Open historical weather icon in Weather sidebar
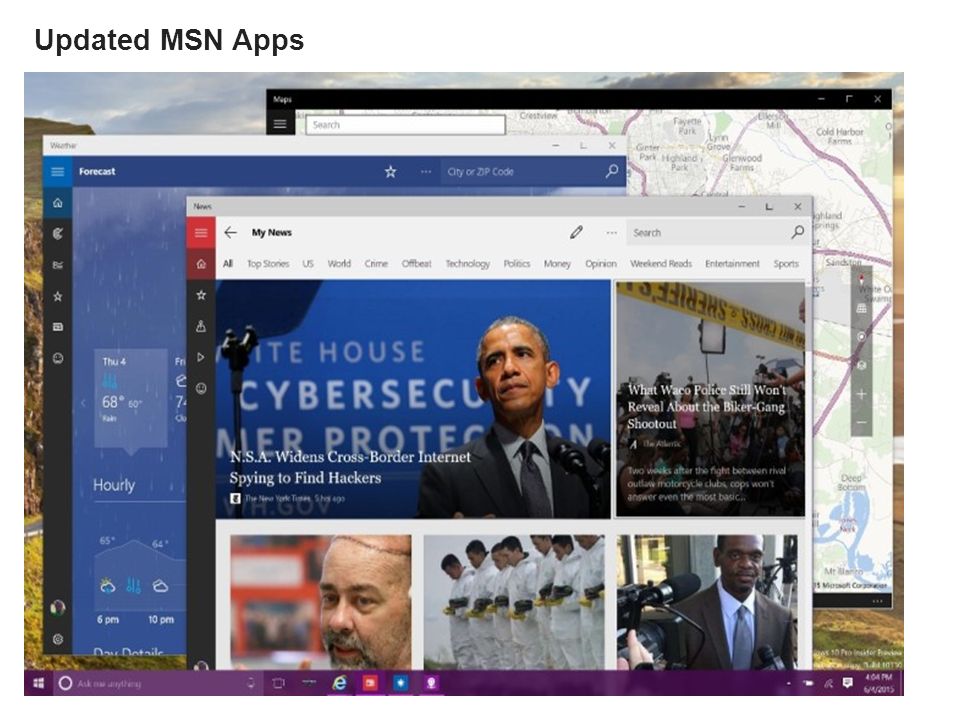Viewport: 960px width, 720px height. coord(58,265)
